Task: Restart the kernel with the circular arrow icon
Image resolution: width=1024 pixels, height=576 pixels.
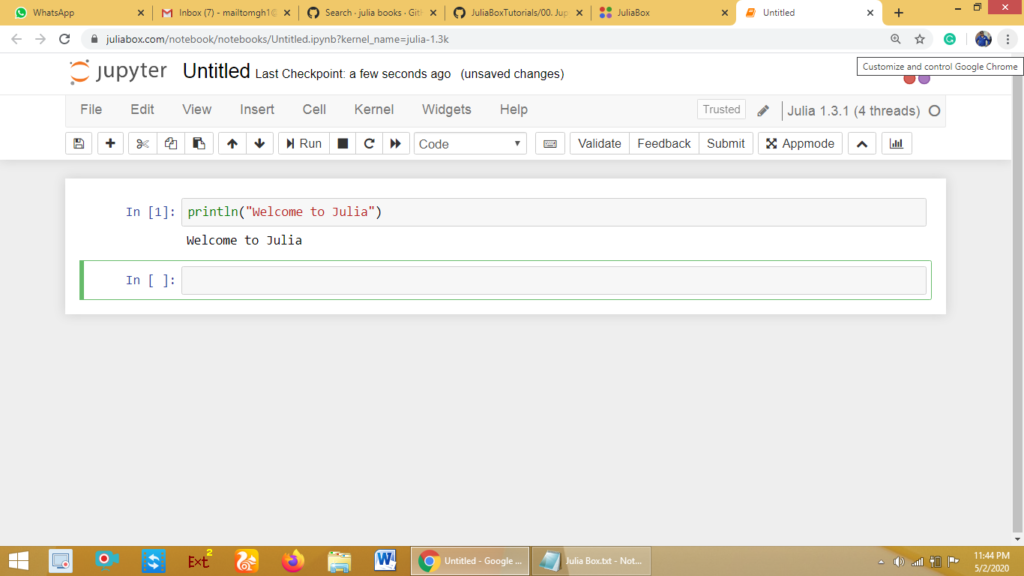Action: (x=369, y=144)
